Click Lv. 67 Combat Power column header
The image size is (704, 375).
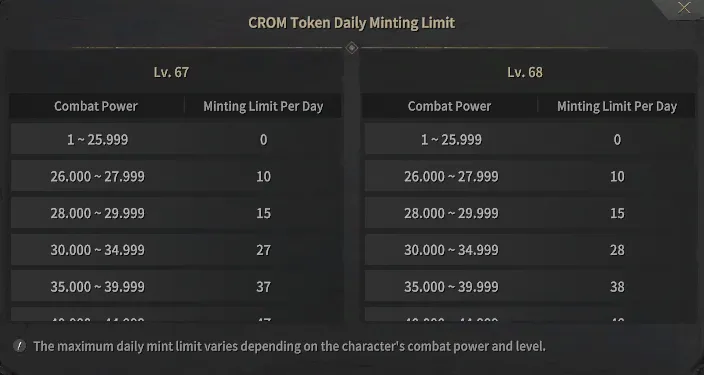96,106
